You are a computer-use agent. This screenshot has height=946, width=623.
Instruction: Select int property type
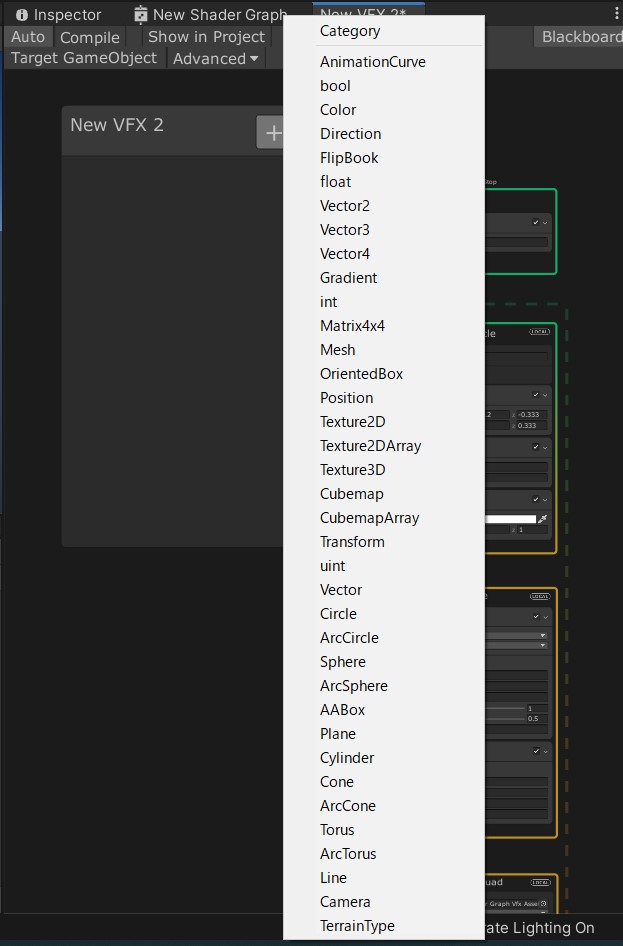click(x=384, y=302)
